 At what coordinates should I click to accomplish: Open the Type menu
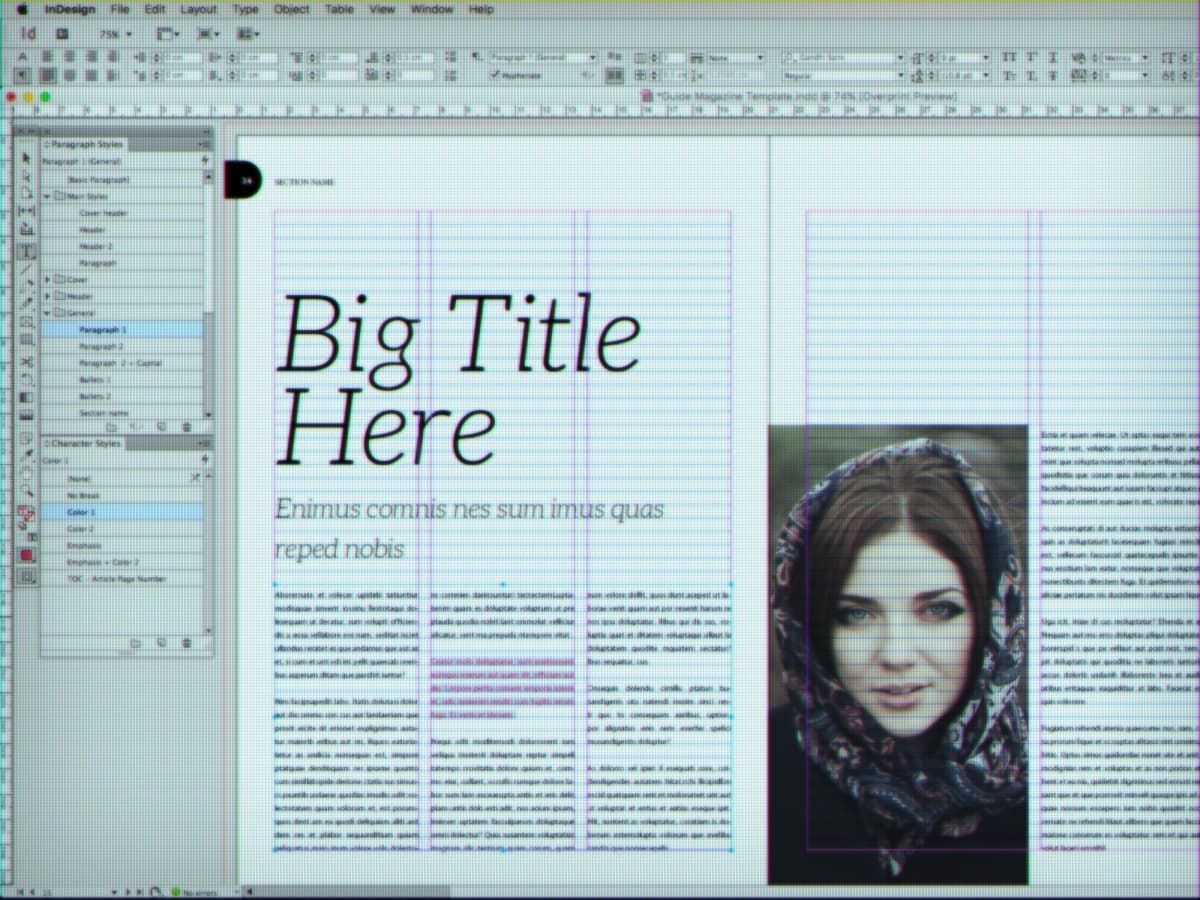[x=246, y=9]
